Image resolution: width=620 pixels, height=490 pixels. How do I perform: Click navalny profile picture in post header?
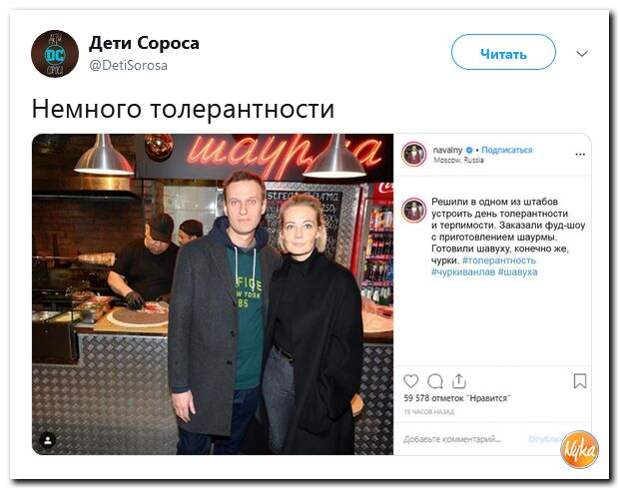point(414,154)
